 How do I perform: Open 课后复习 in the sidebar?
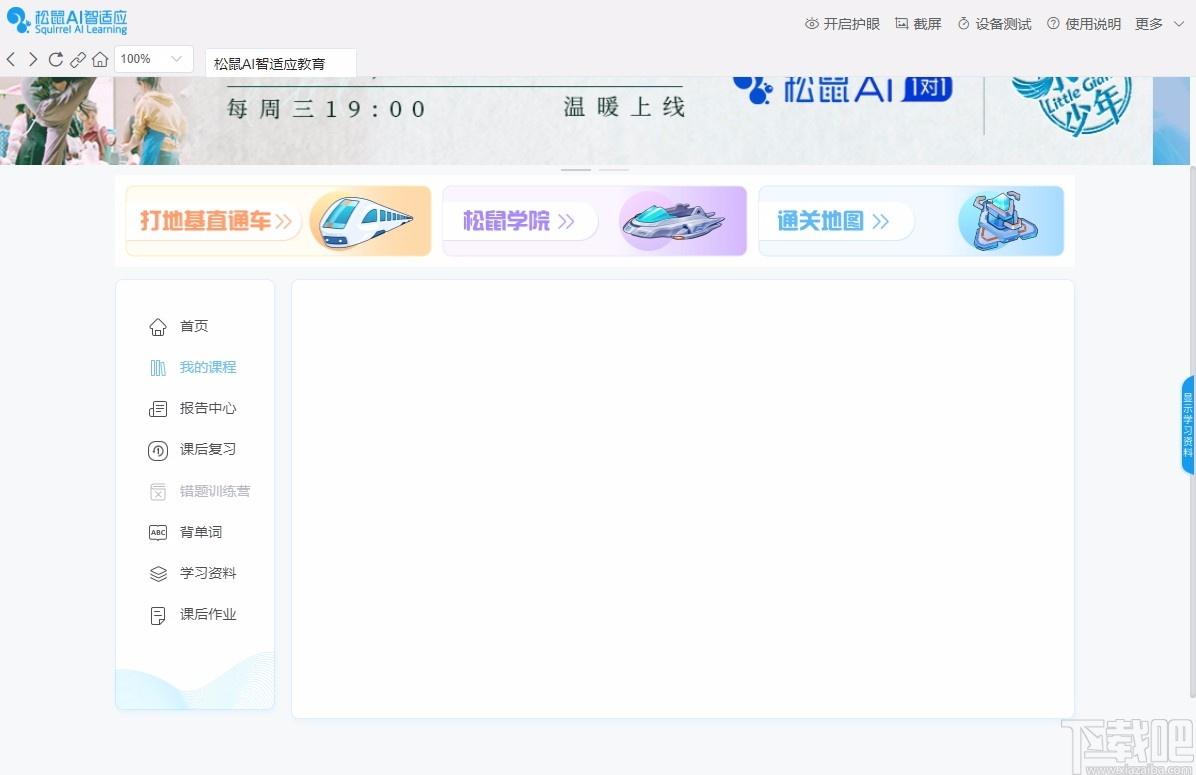tap(207, 450)
